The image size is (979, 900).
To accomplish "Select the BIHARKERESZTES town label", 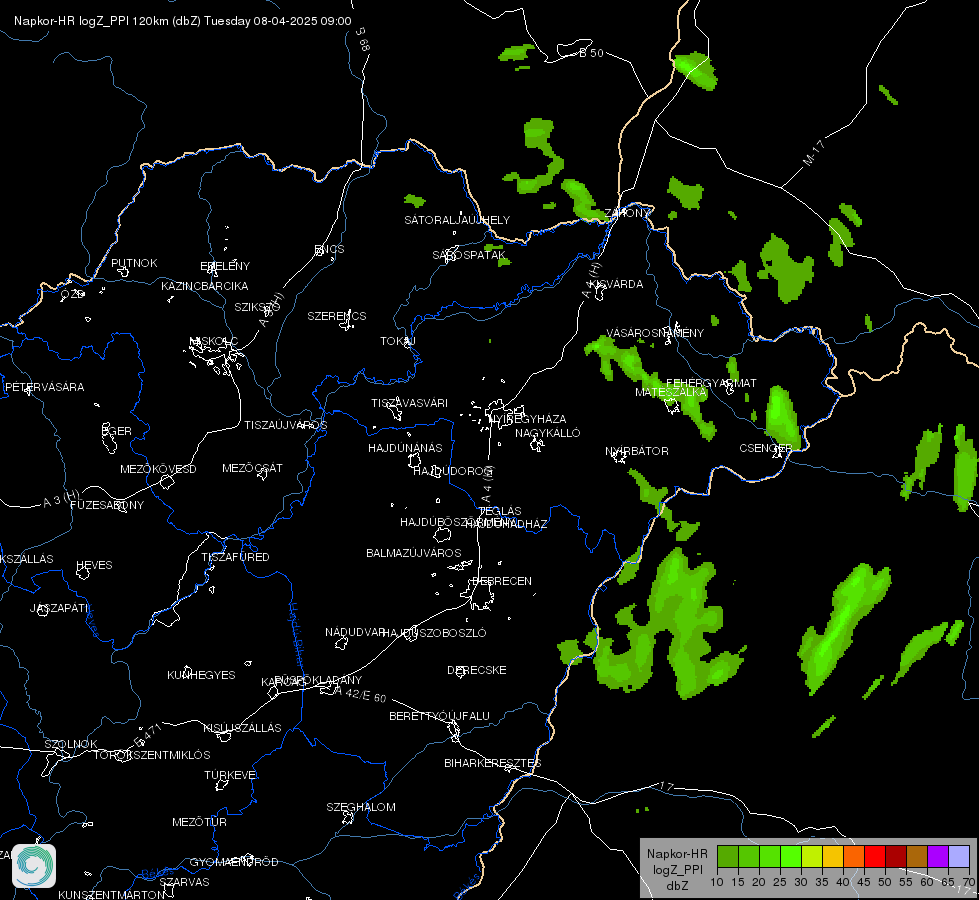I will (493, 763).
